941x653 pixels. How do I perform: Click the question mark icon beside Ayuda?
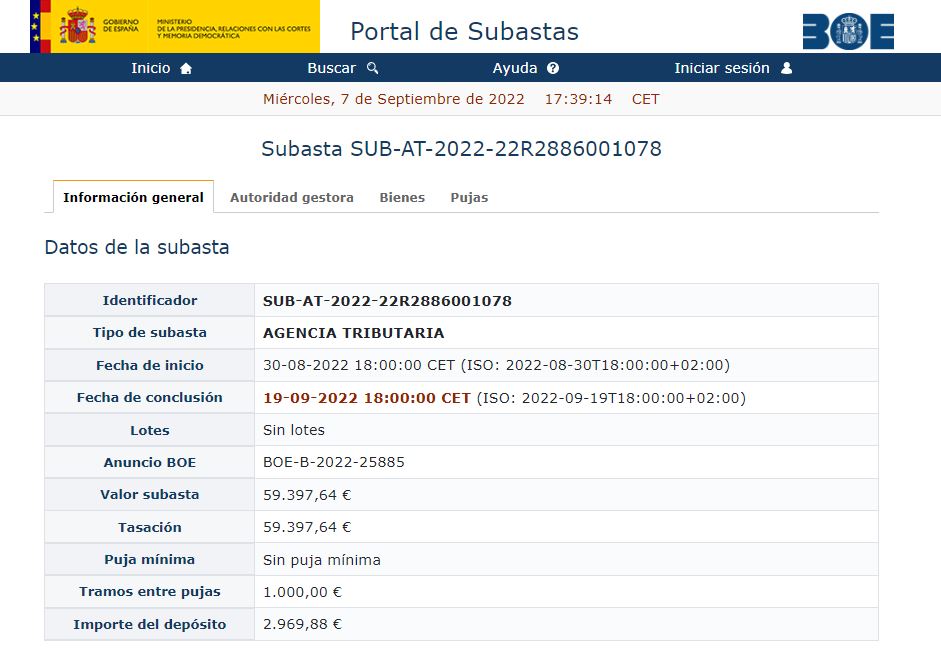pyautogui.click(x=553, y=69)
